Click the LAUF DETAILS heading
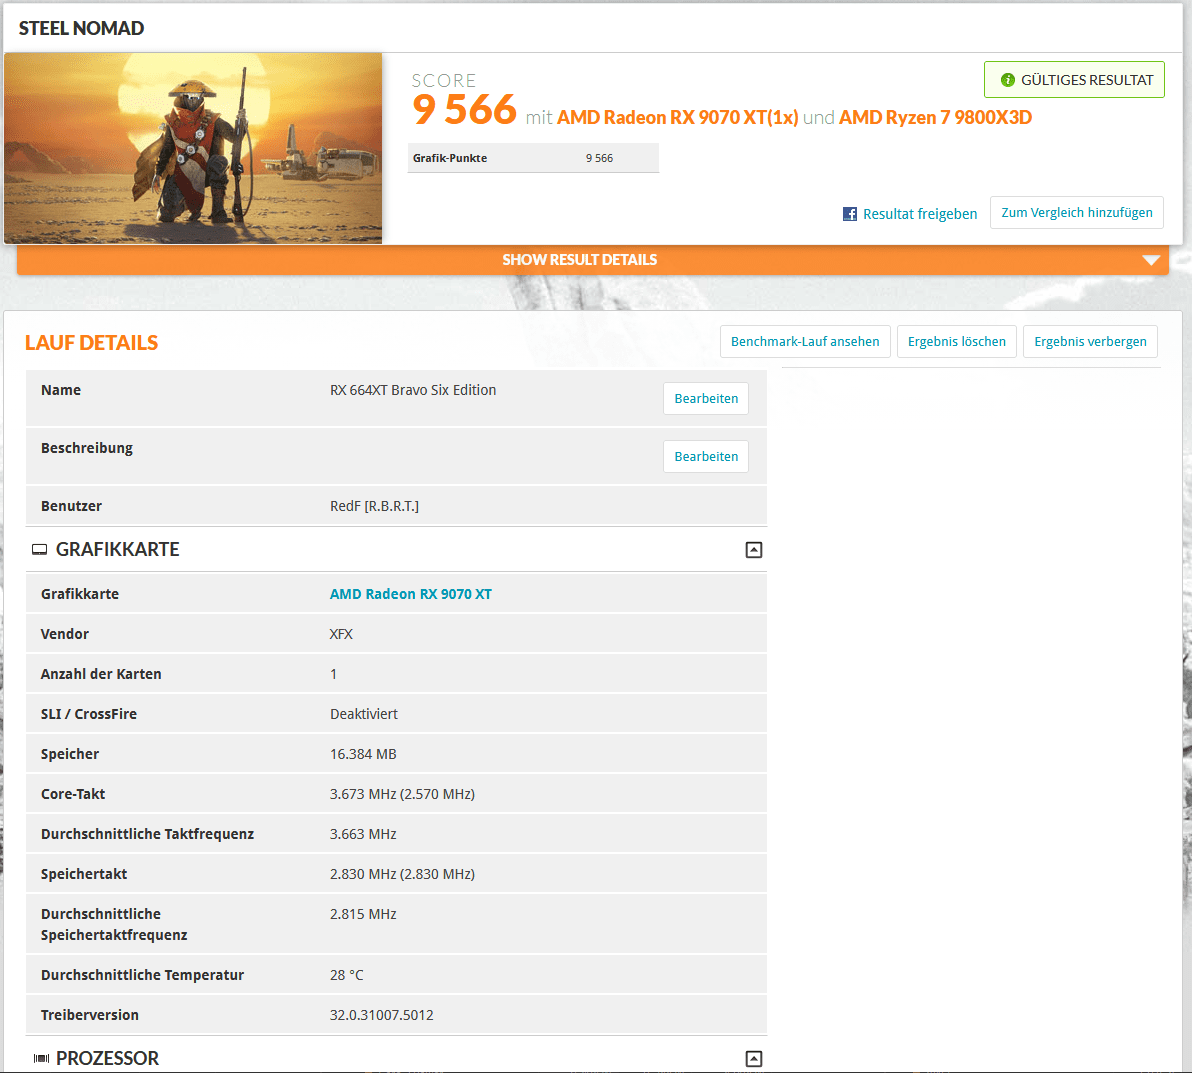 pyautogui.click(x=91, y=343)
